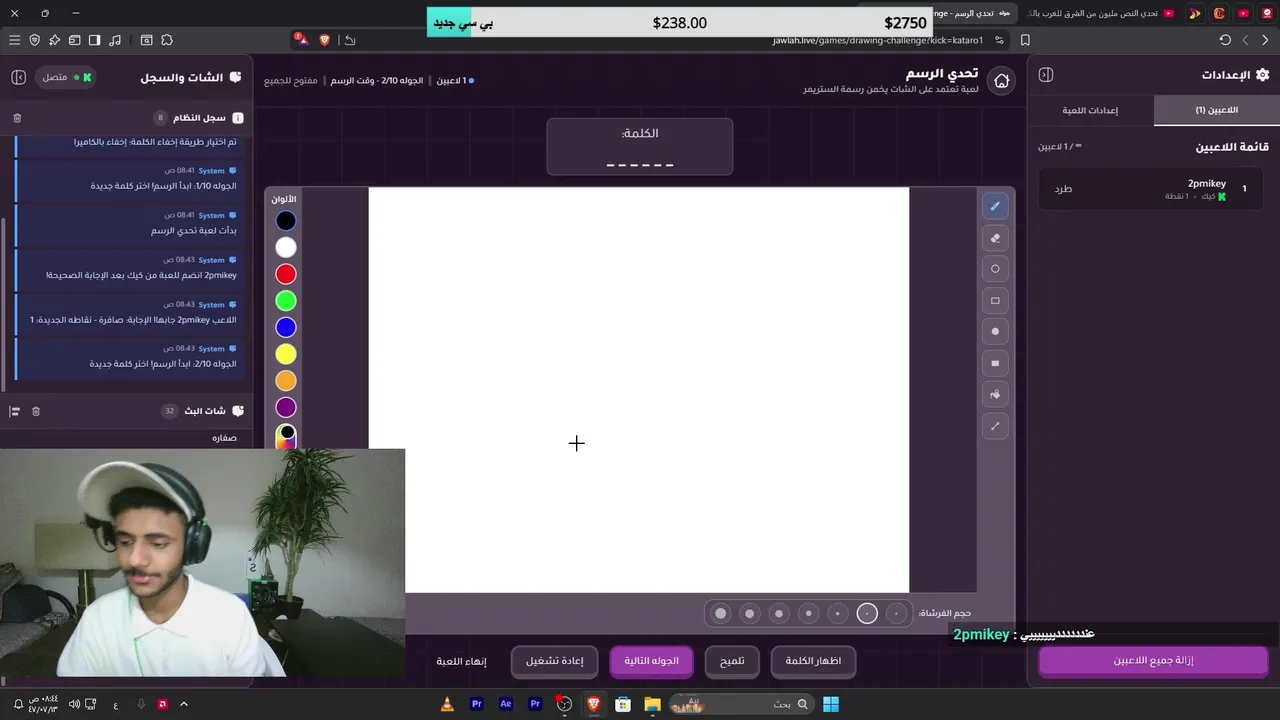This screenshot has width=1280, height=720.
Task: Collapse the chat and log panel
Action: [x=18, y=77]
